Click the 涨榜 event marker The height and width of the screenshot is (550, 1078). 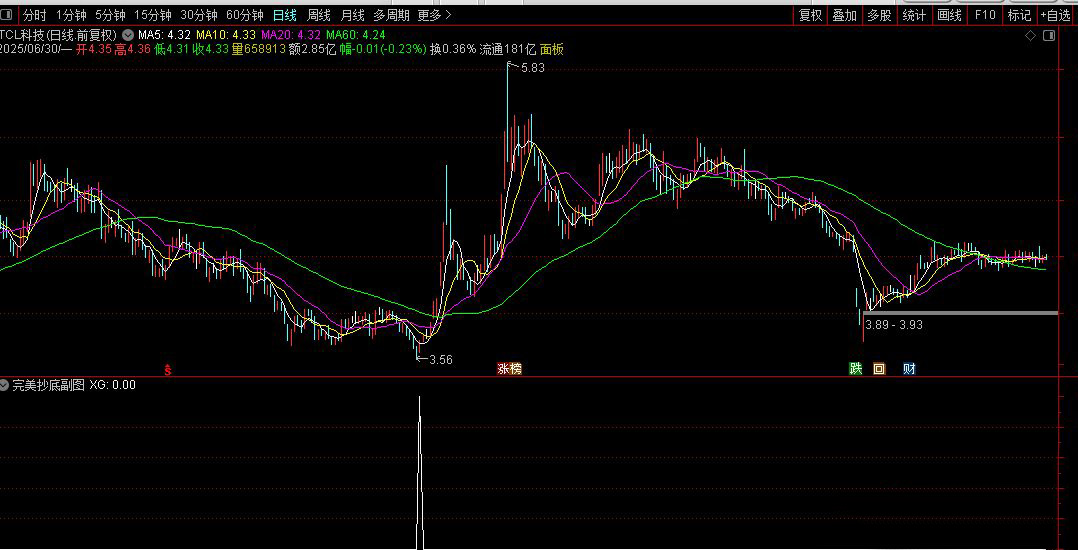[x=509, y=369]
